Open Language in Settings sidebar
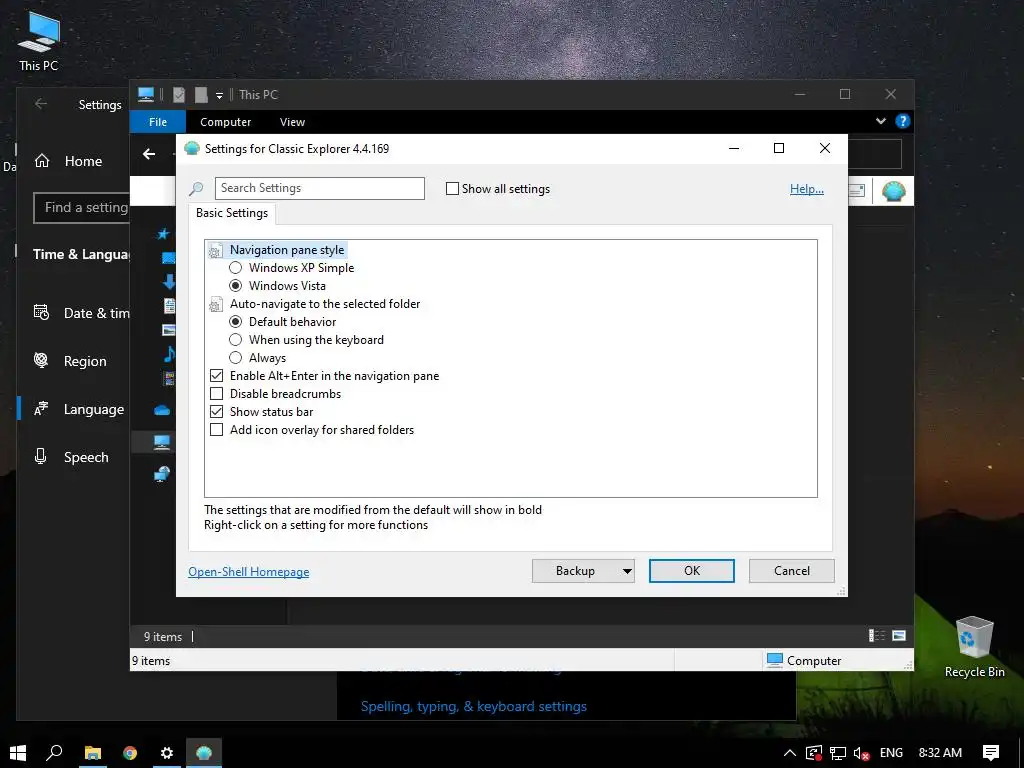The image size is (1024, 768). (73, 409)
